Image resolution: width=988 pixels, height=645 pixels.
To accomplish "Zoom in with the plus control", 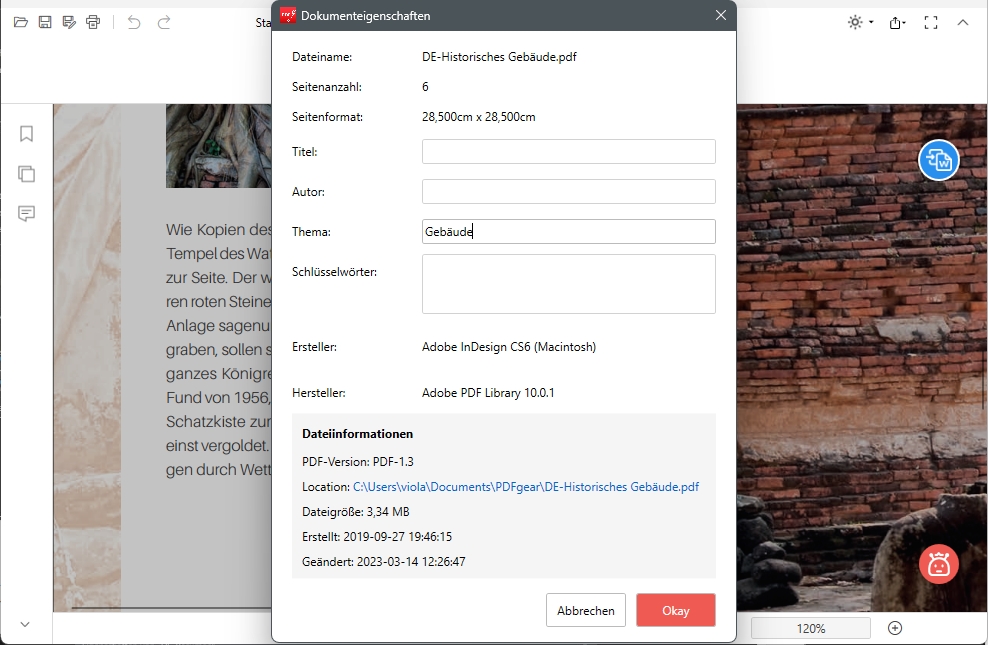I will [895, 628].
